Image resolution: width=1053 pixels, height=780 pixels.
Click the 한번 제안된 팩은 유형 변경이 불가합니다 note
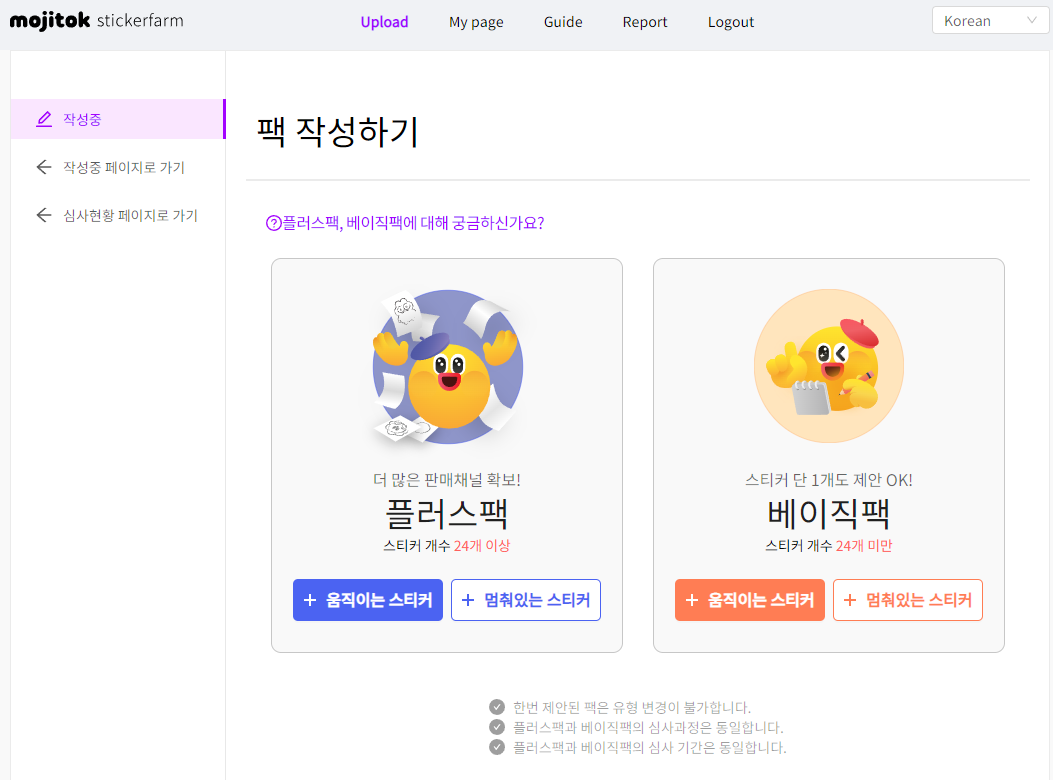[632, 707]
